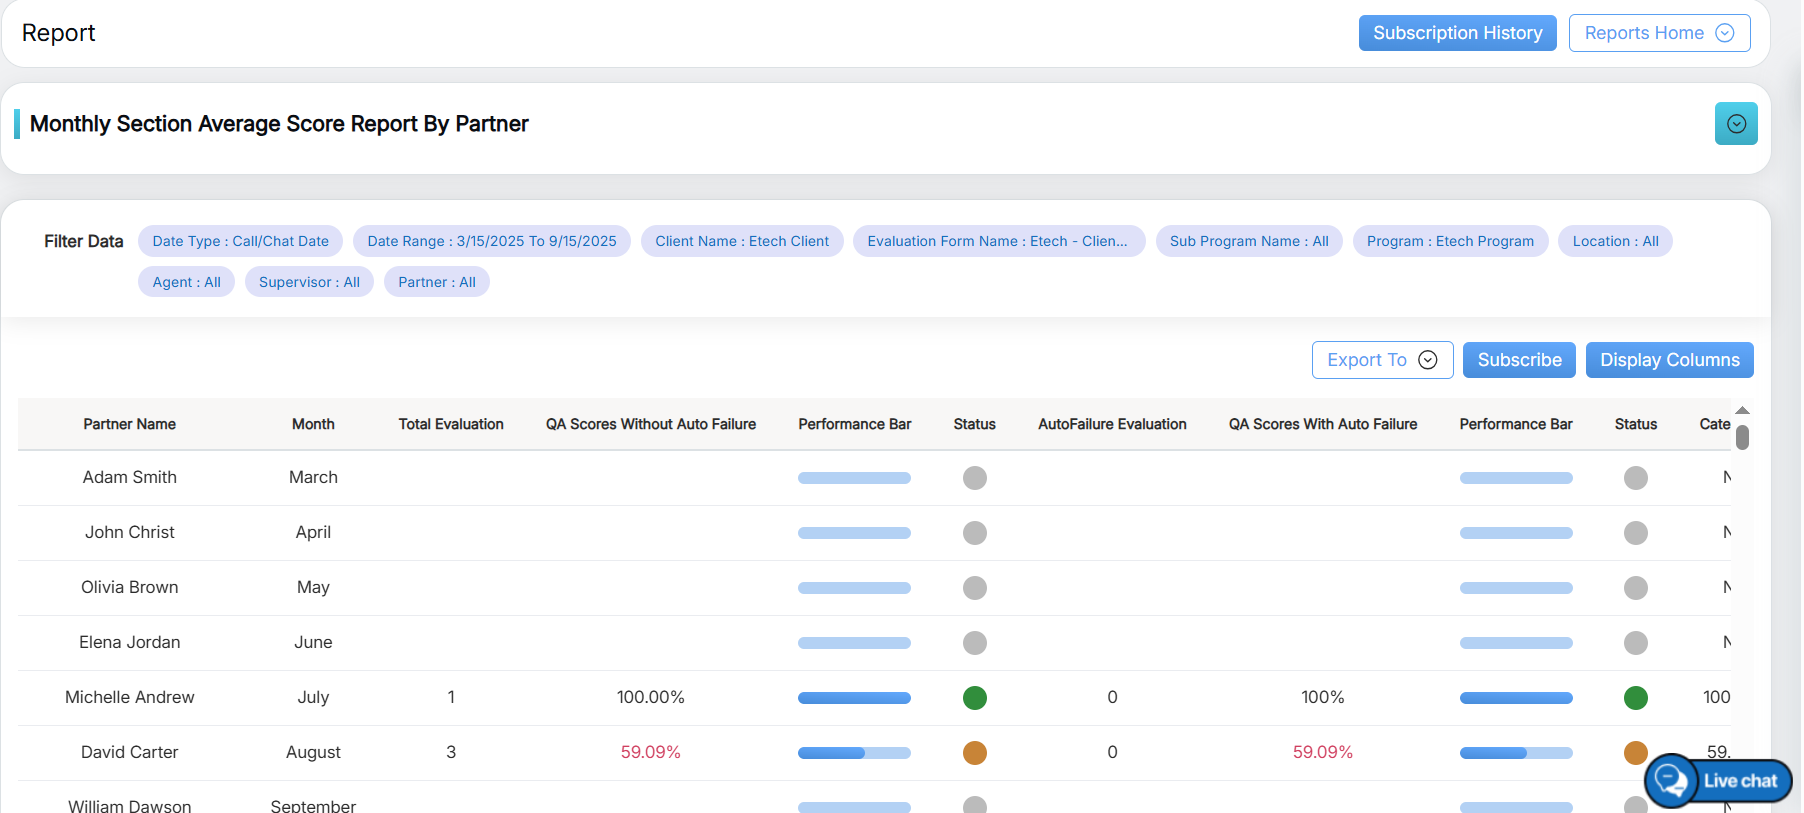The width and height of the screenshot is (1804, 813).
Task: Open the Reports Home dropdown
Action: 1658,33
